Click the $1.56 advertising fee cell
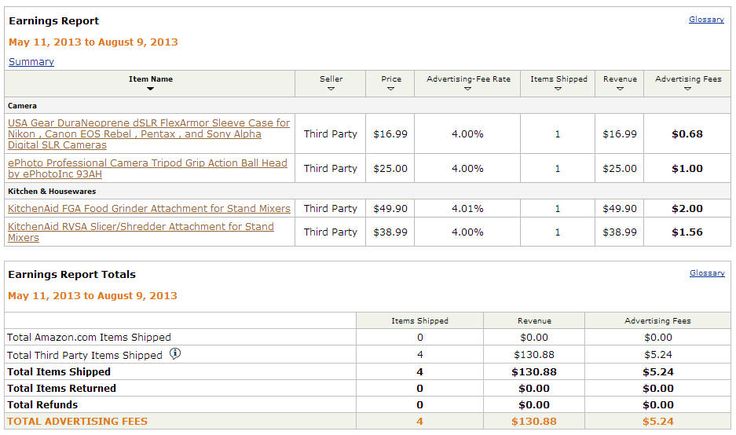The image size is (736, 435). (687, 232)
